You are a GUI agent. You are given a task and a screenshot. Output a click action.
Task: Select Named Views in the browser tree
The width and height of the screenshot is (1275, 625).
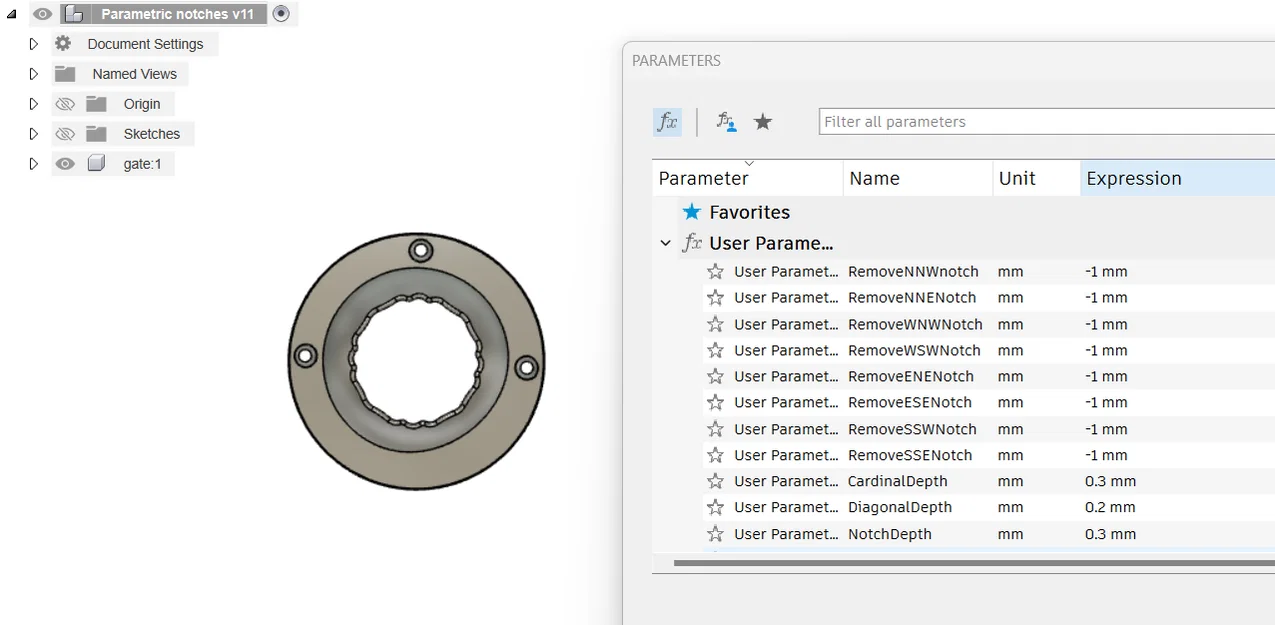[134, 74]
